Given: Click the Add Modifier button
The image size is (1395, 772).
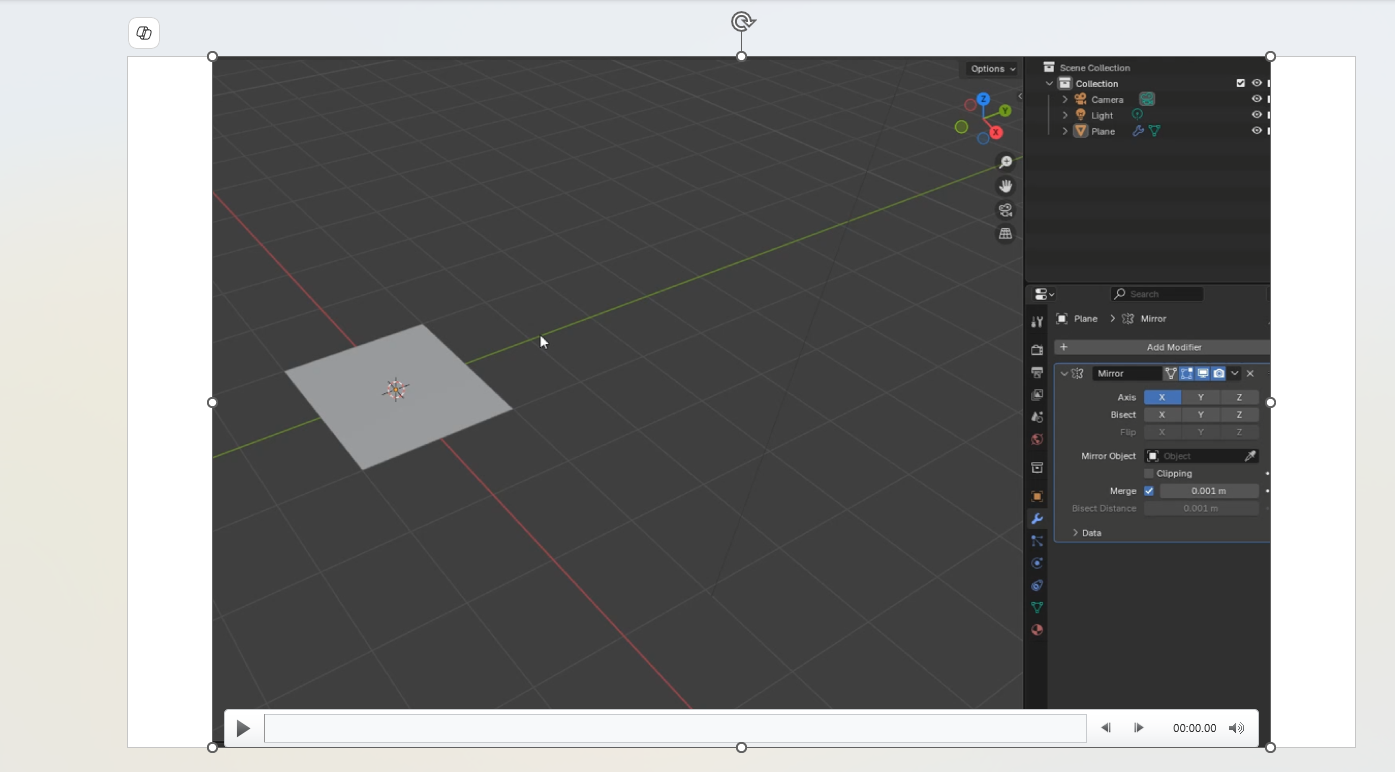Looking at the screenshot, I should (1163, 347).
